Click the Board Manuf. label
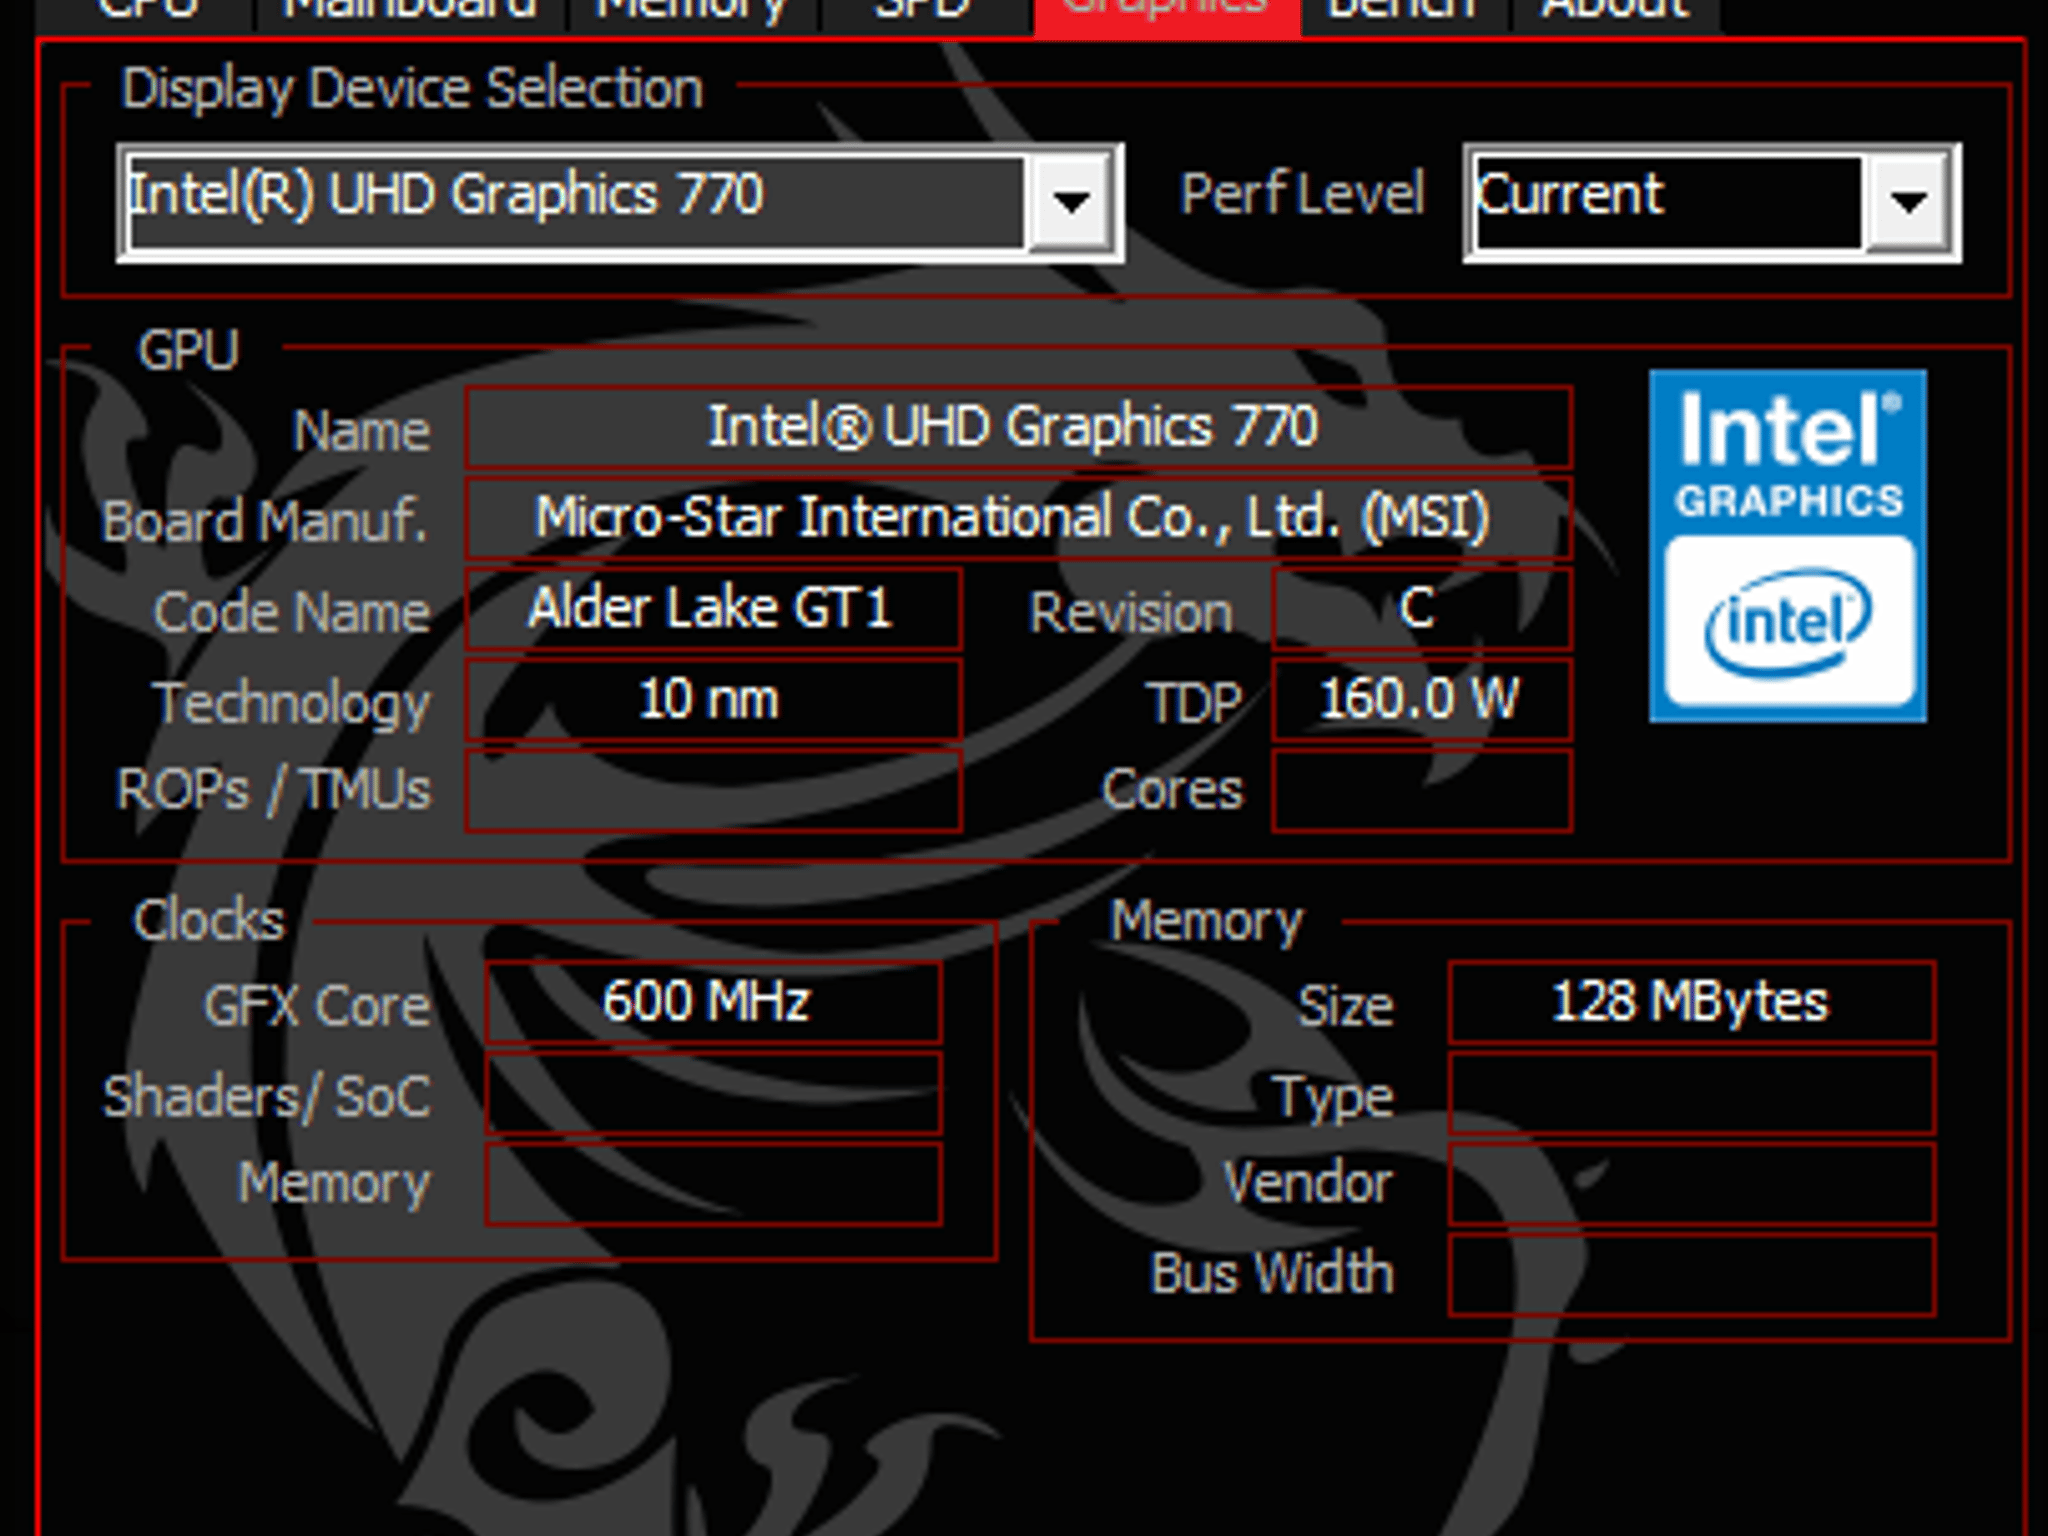2048x1536 pixels. pos(265,522)
